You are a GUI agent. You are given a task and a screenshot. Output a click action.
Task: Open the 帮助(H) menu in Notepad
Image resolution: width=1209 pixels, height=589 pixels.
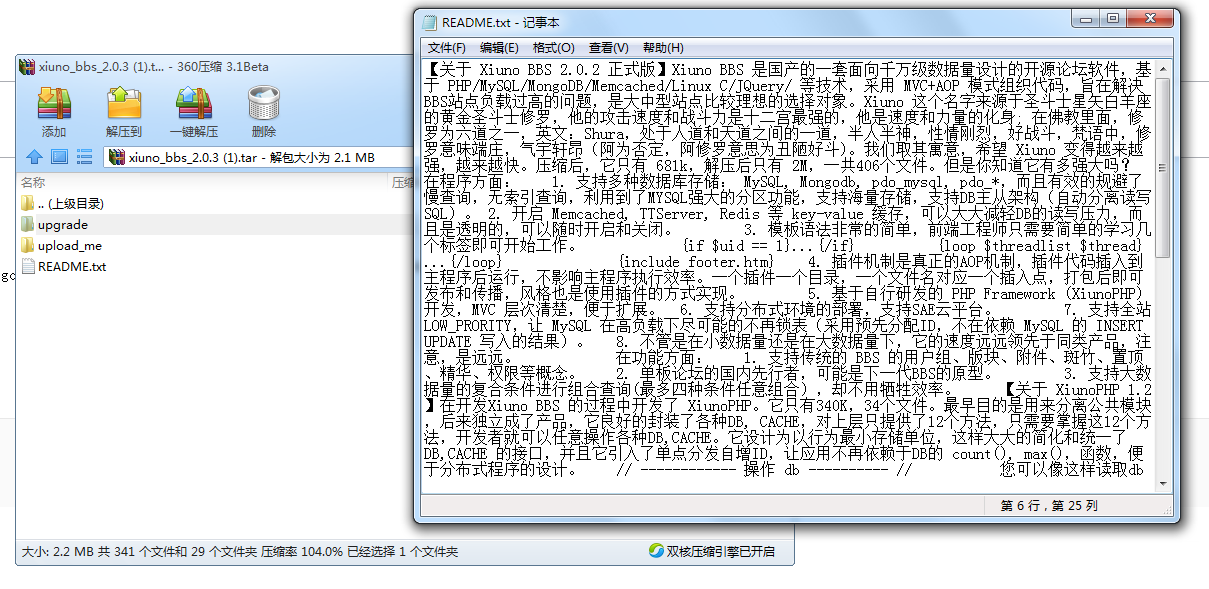(x=663, y=47)
